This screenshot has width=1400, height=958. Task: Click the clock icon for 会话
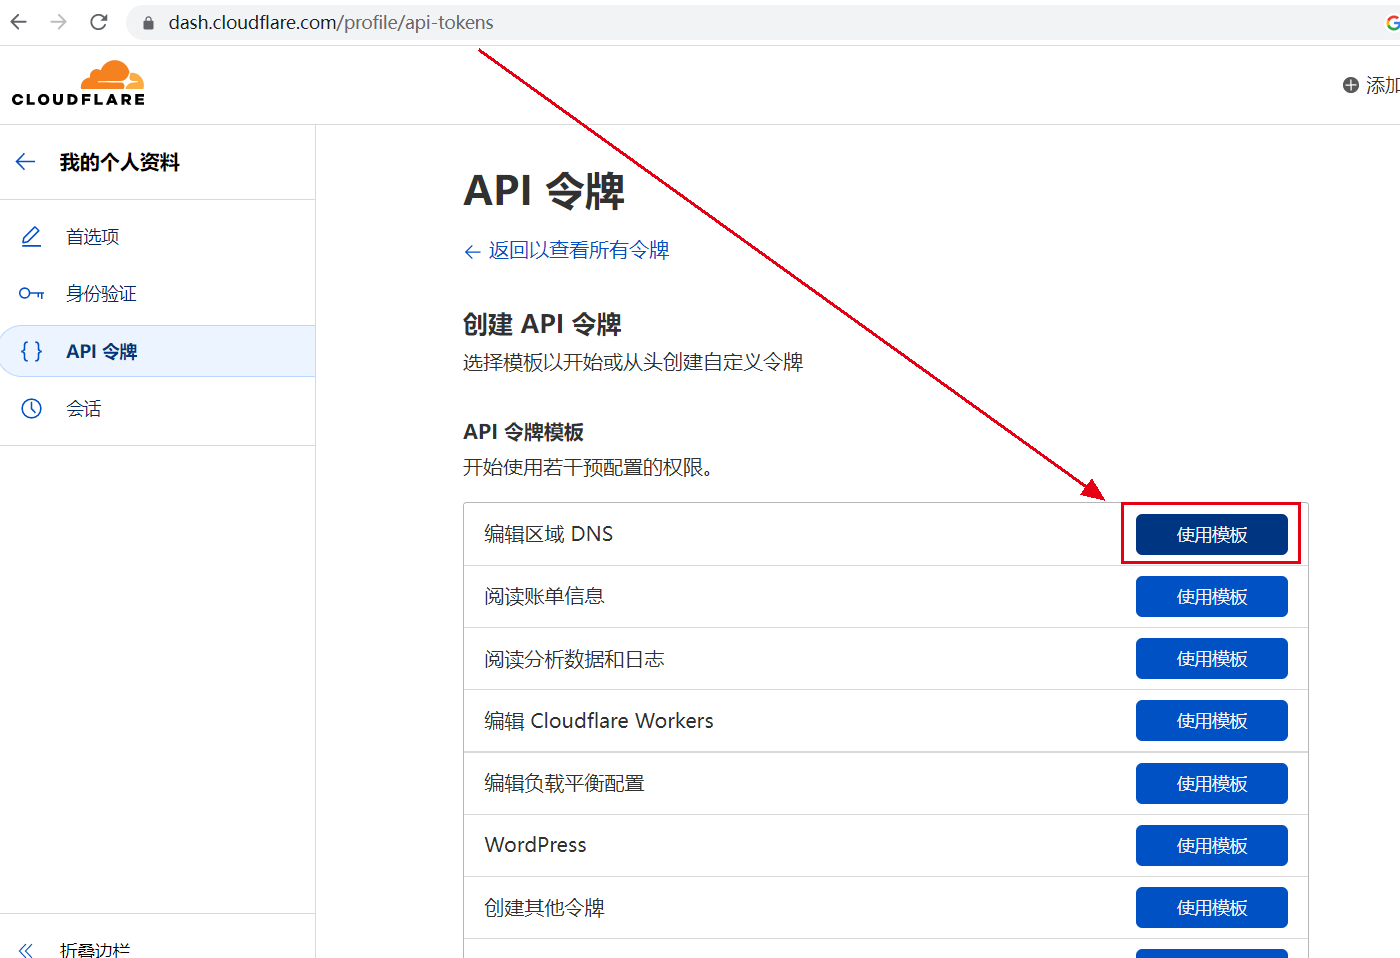pos(31,408)
